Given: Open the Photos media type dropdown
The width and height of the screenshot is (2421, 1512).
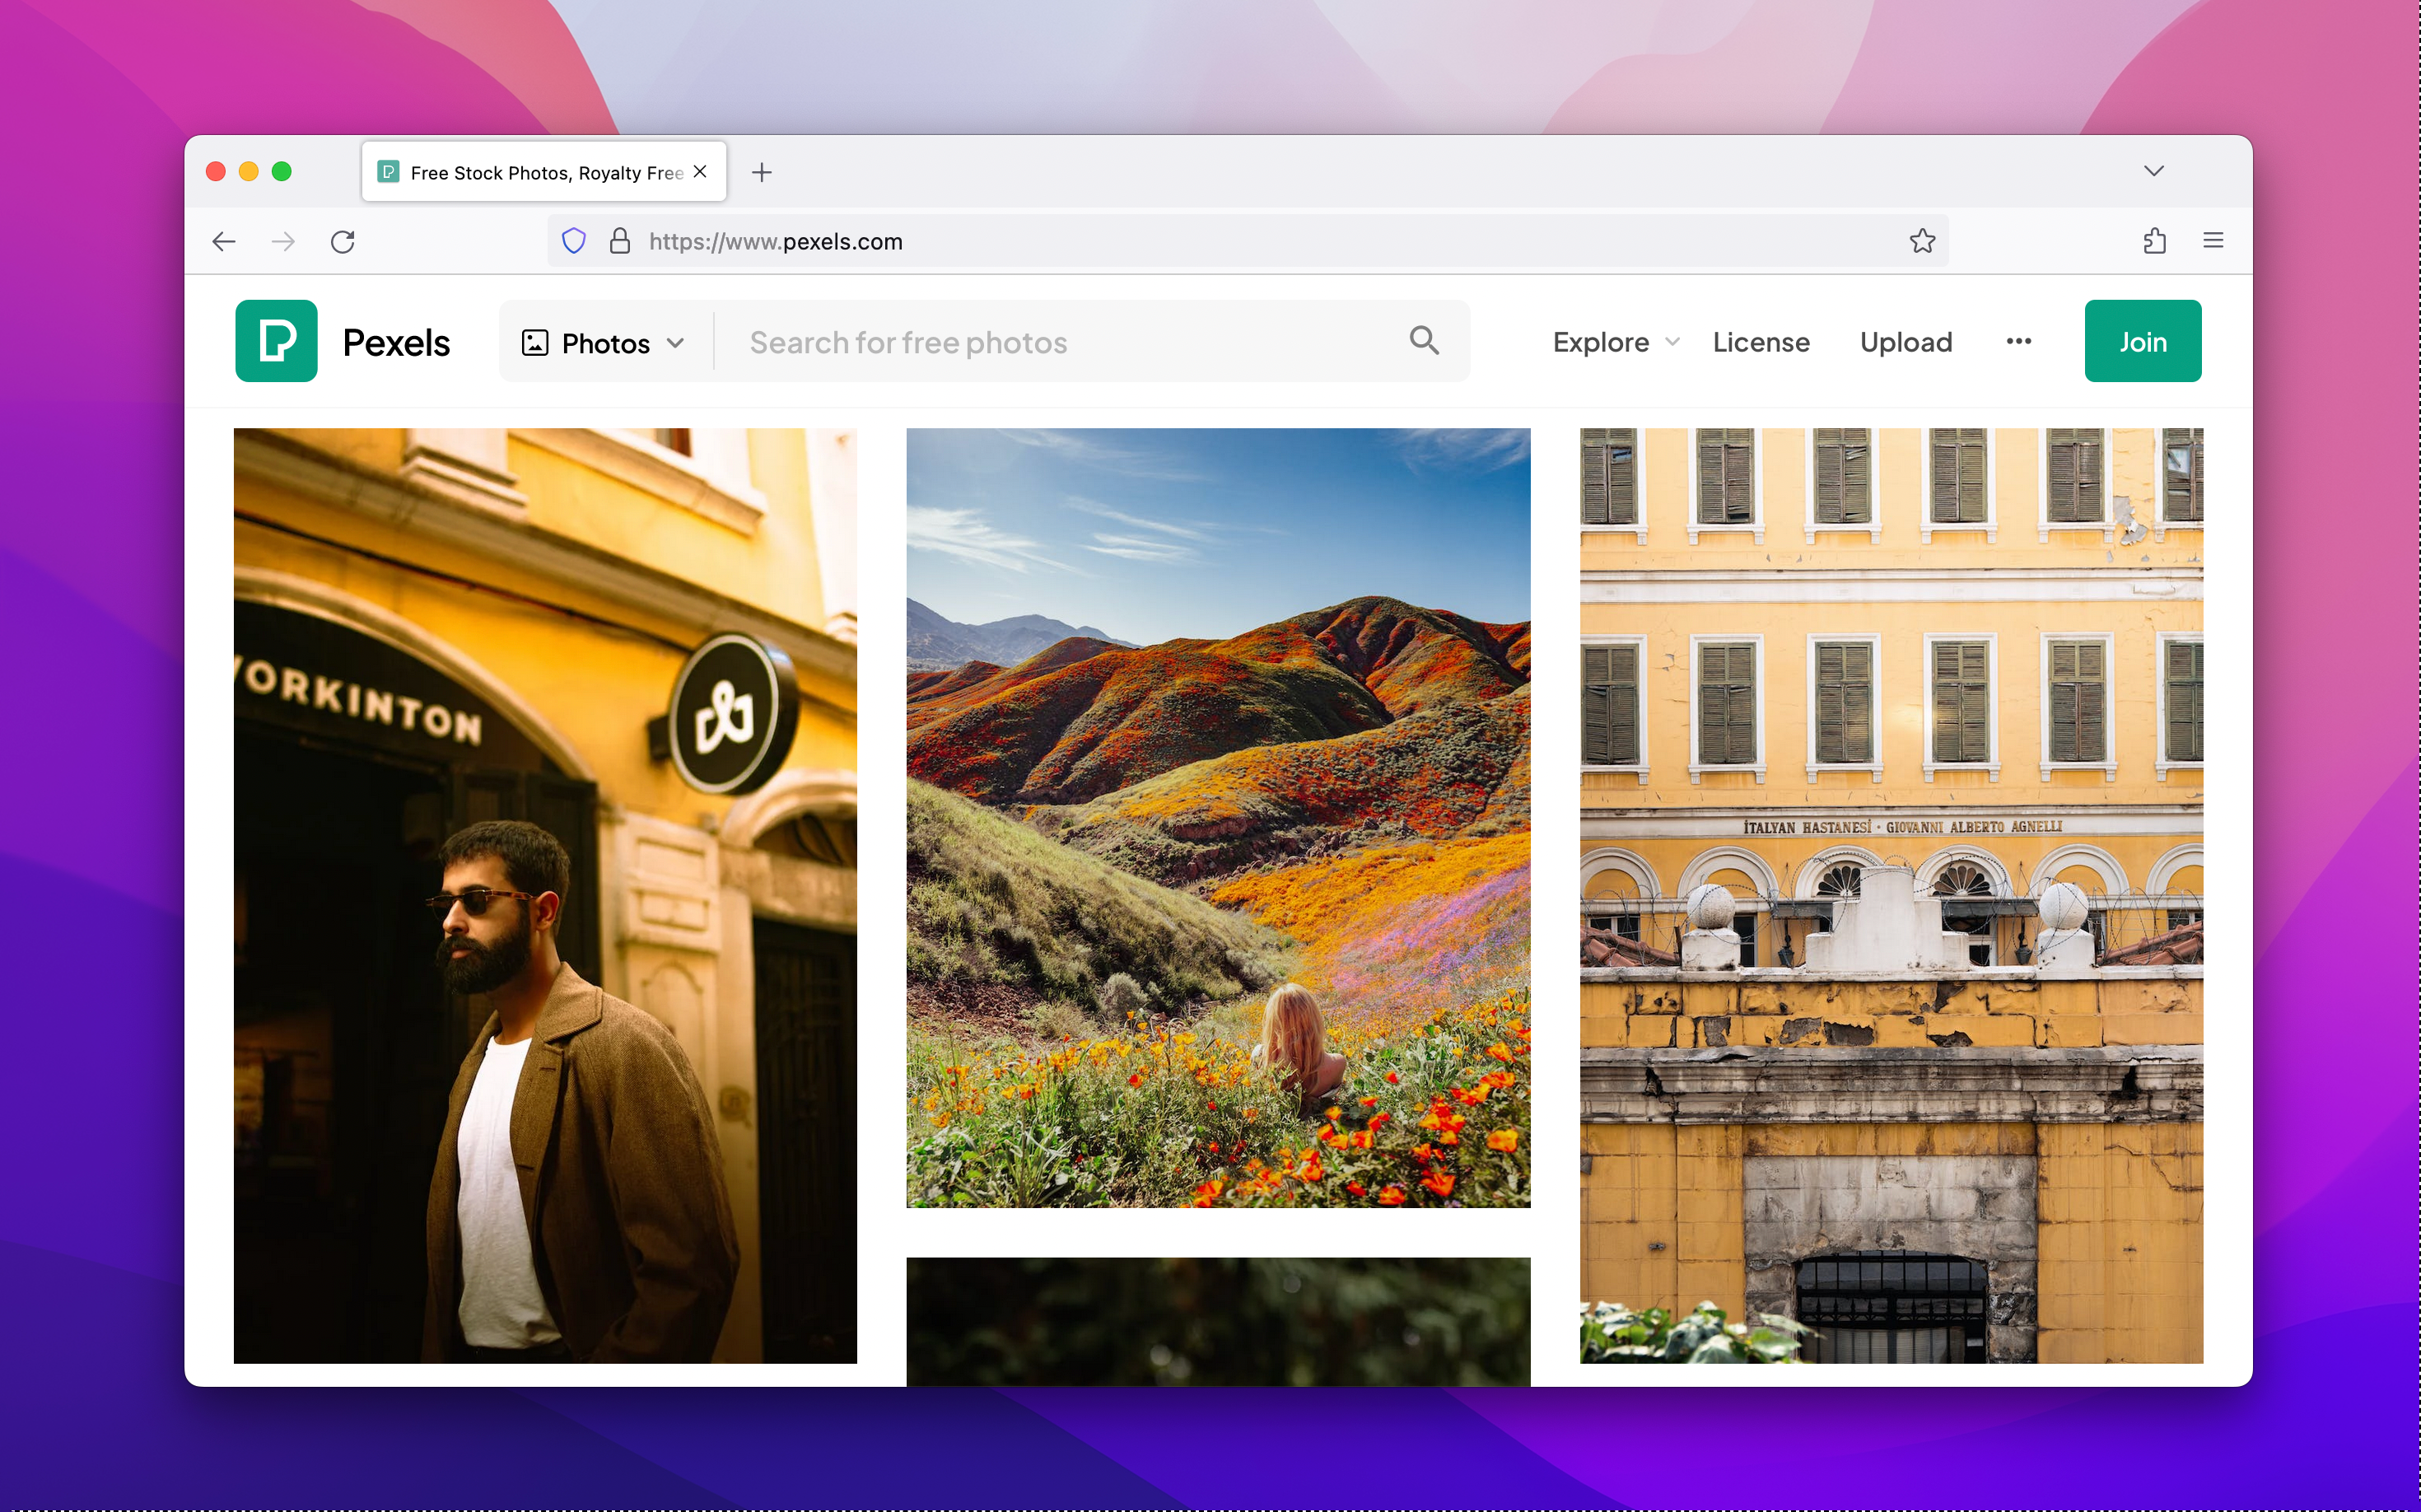Looking at the screenshot, I should 601,341.
